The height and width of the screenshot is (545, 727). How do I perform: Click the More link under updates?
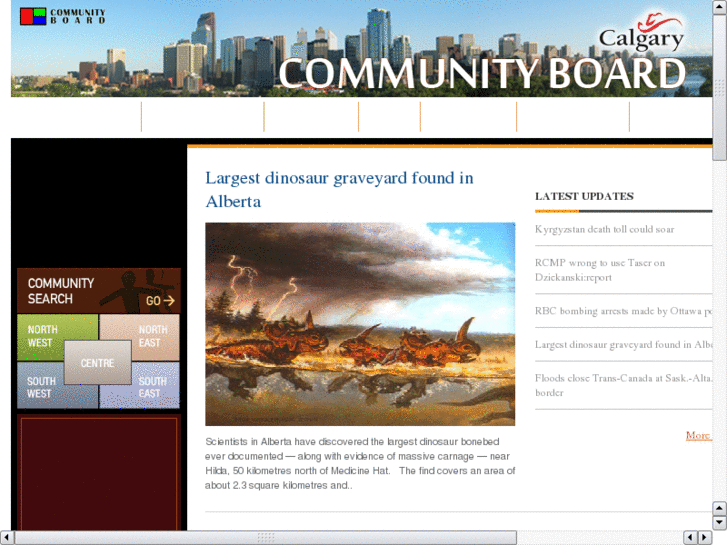pyautogui.click(x=698, y=435)
